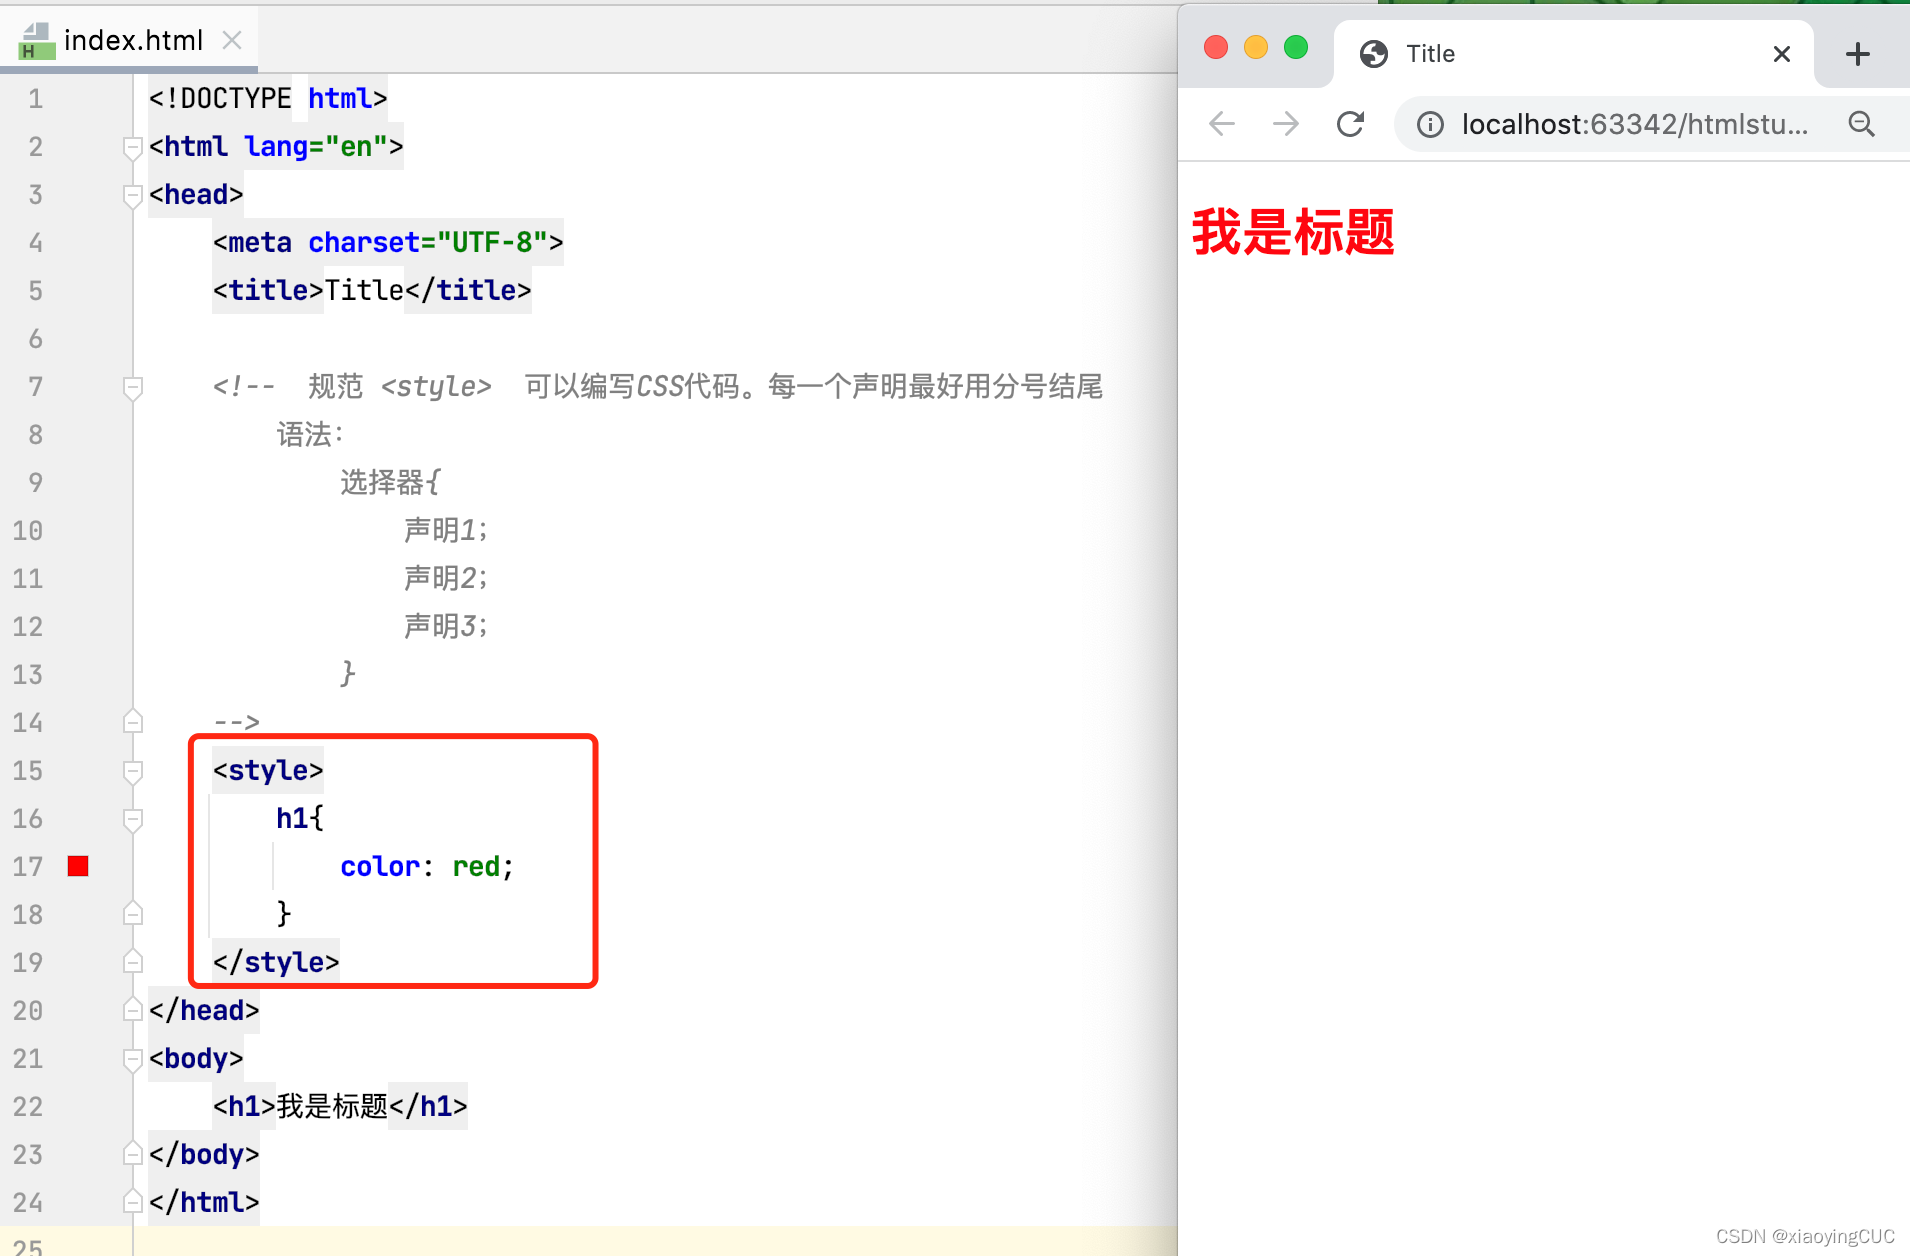
Task: Click line number 17 in gutter
Action: [x=27, y=867]
